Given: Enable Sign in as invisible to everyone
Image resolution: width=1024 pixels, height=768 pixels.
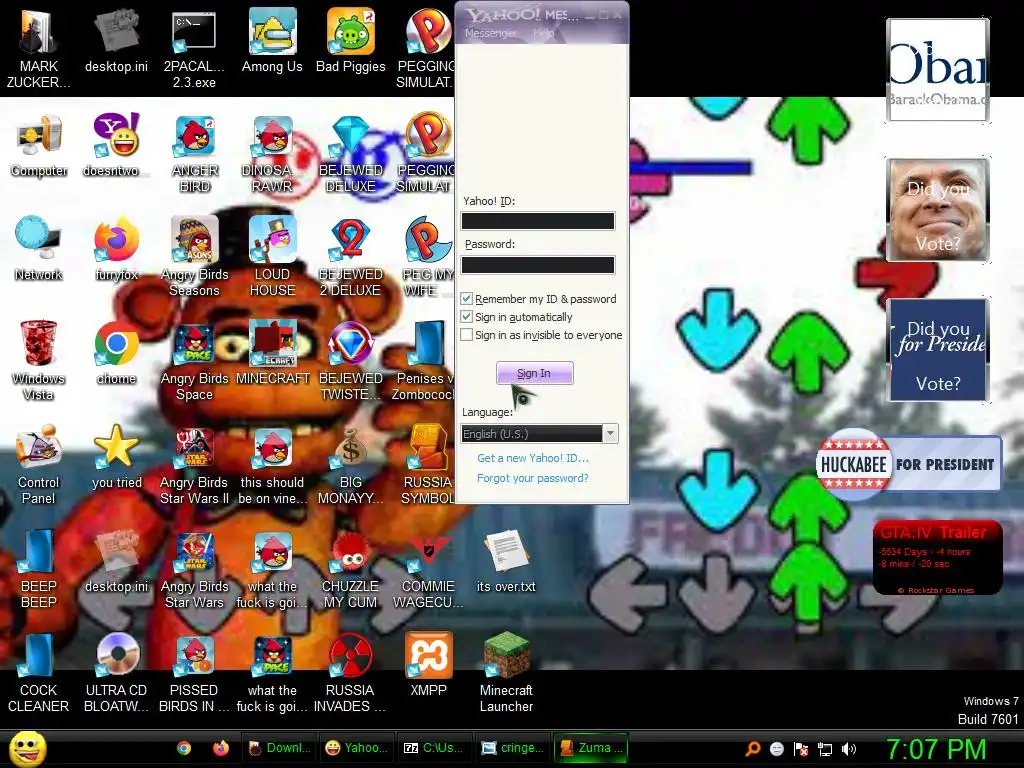Looking at the screenshot, I should pos(466,335).
